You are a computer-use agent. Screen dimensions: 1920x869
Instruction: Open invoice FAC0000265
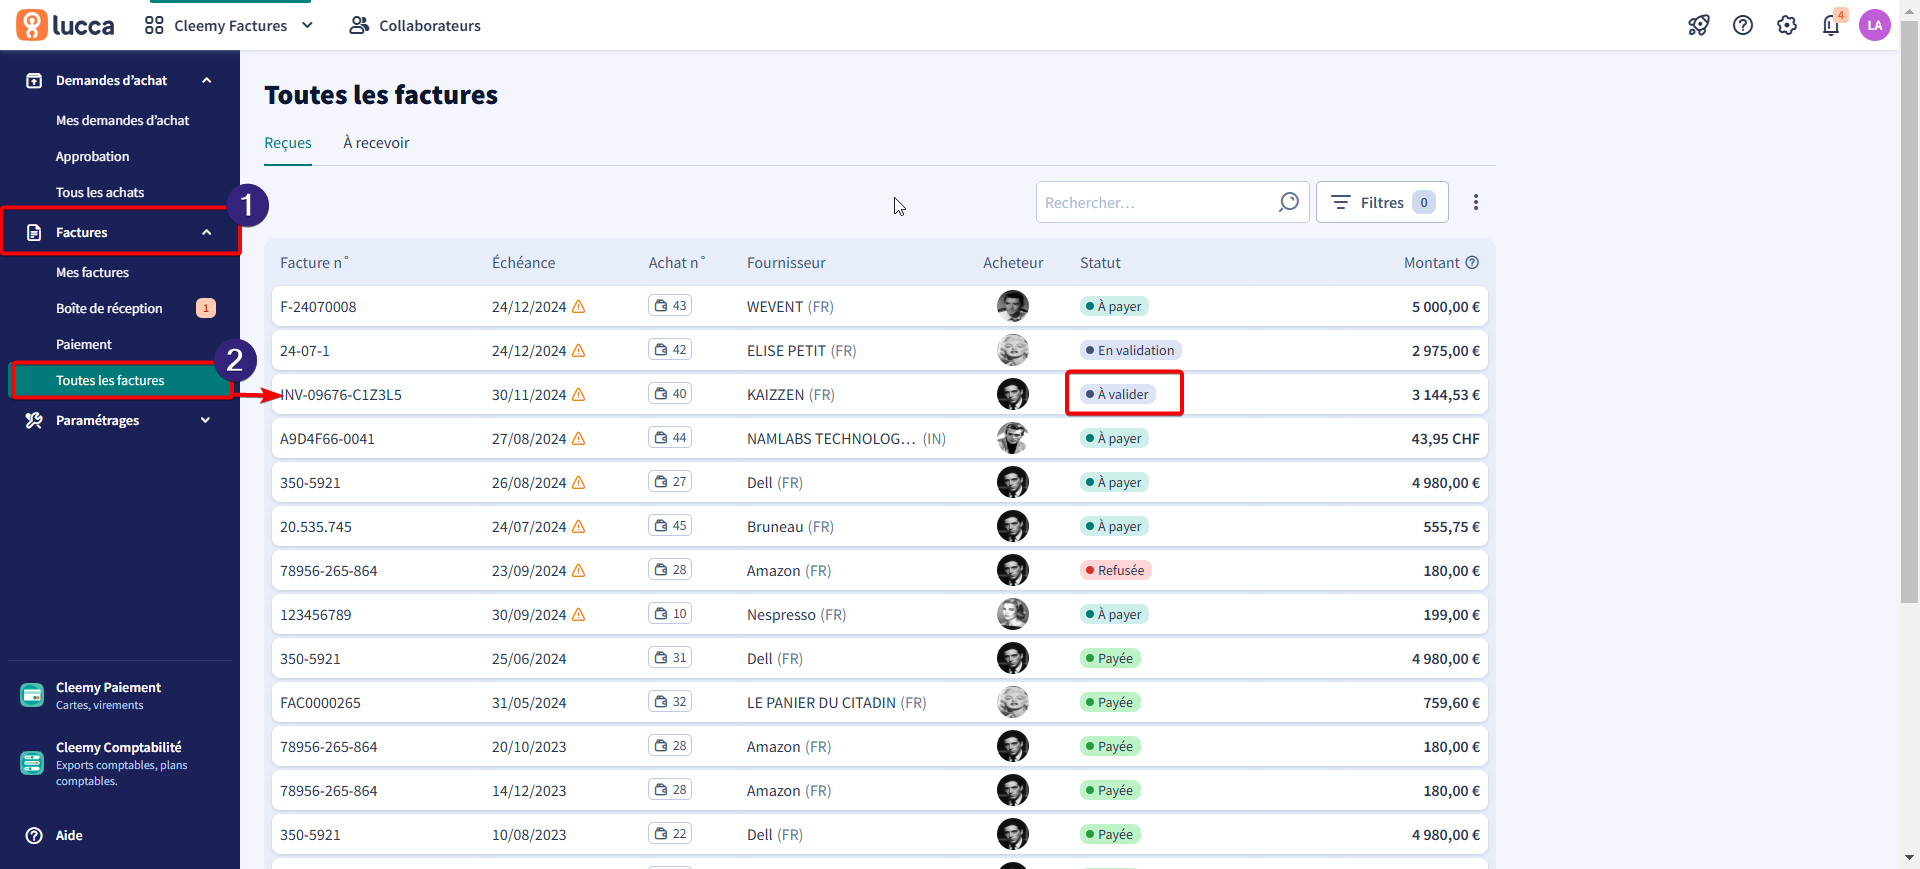[x=320, y=702]
